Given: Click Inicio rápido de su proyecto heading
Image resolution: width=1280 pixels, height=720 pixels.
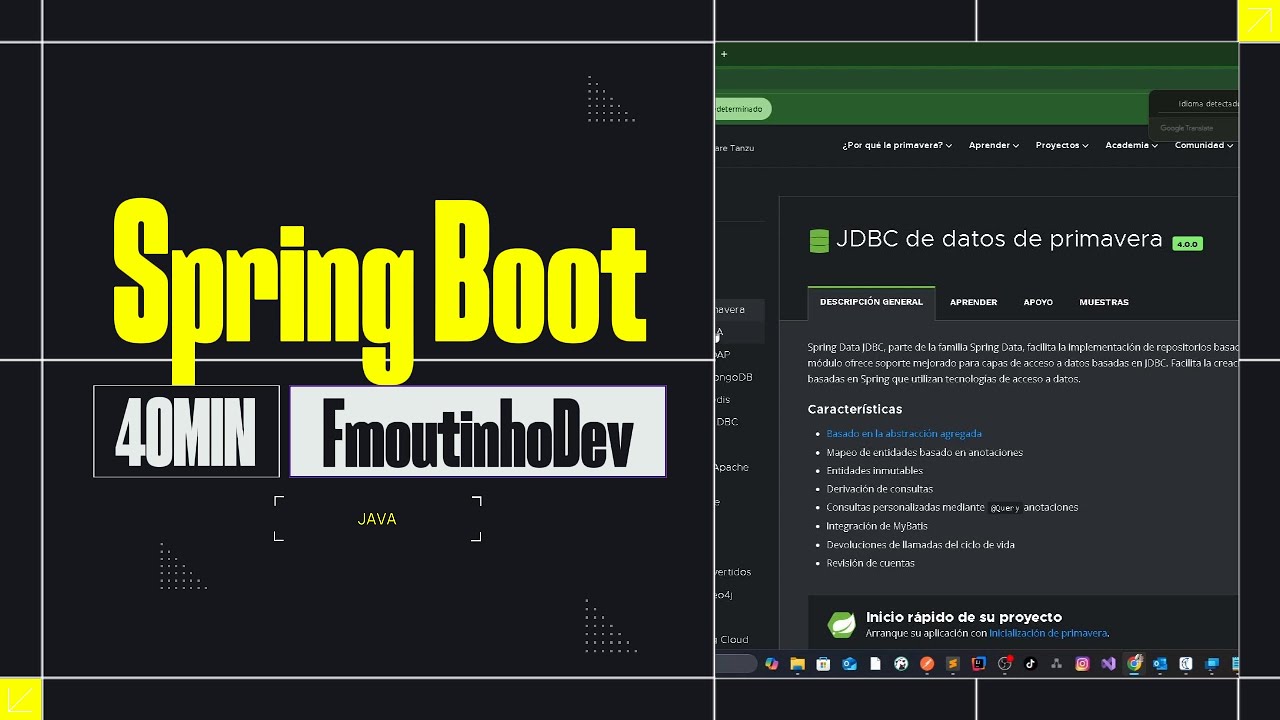Looking at the screenshot, I should (x=964, y=617).
